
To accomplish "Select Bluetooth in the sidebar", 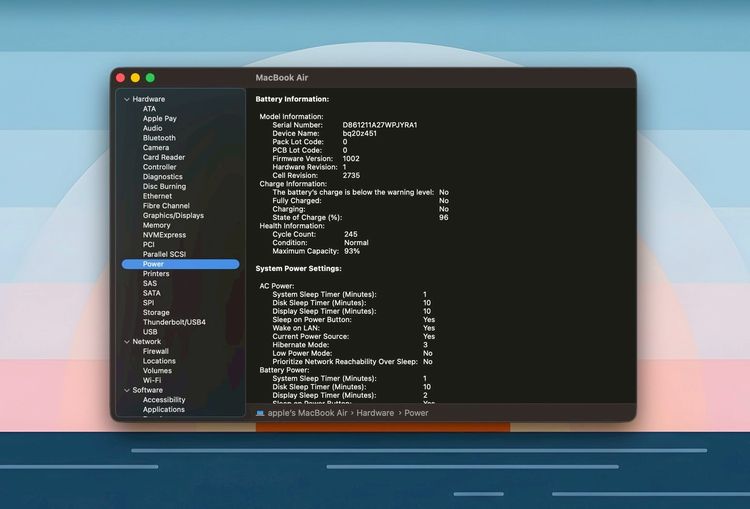I will pyautogui.click(x=159, y=138).
